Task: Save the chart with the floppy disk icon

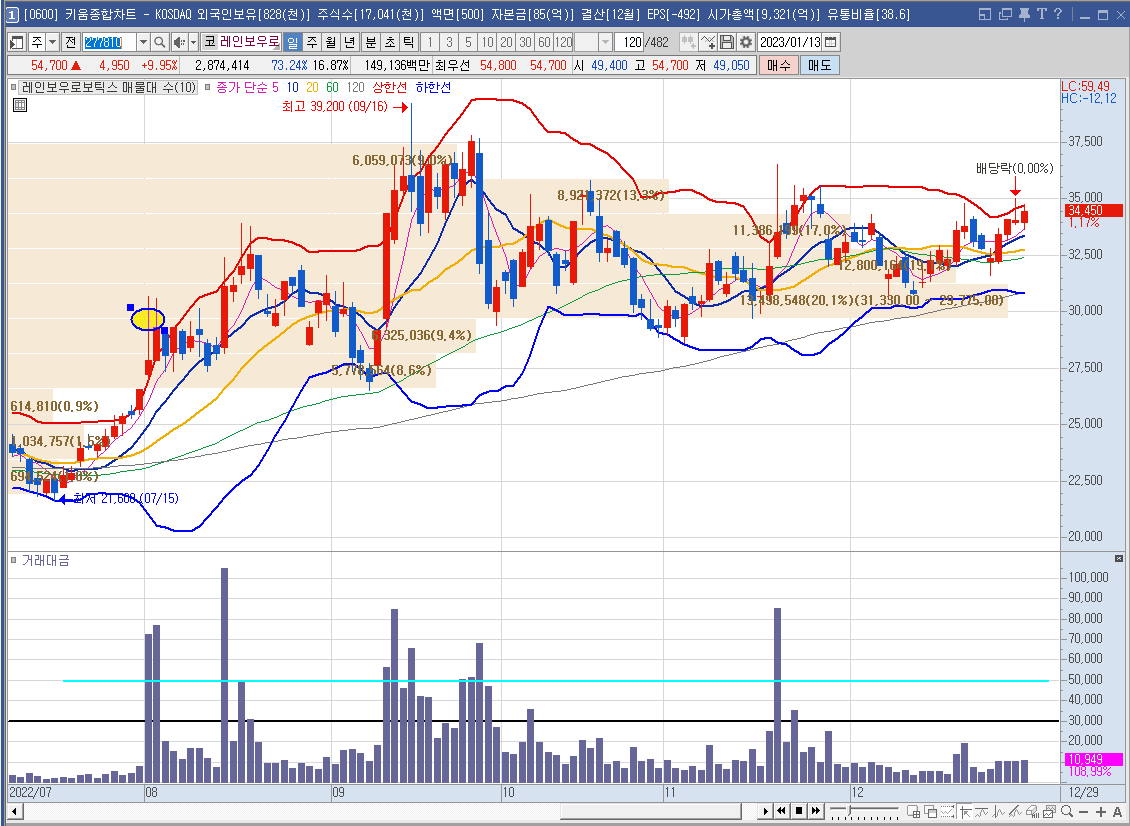Action: pos(726,43)
